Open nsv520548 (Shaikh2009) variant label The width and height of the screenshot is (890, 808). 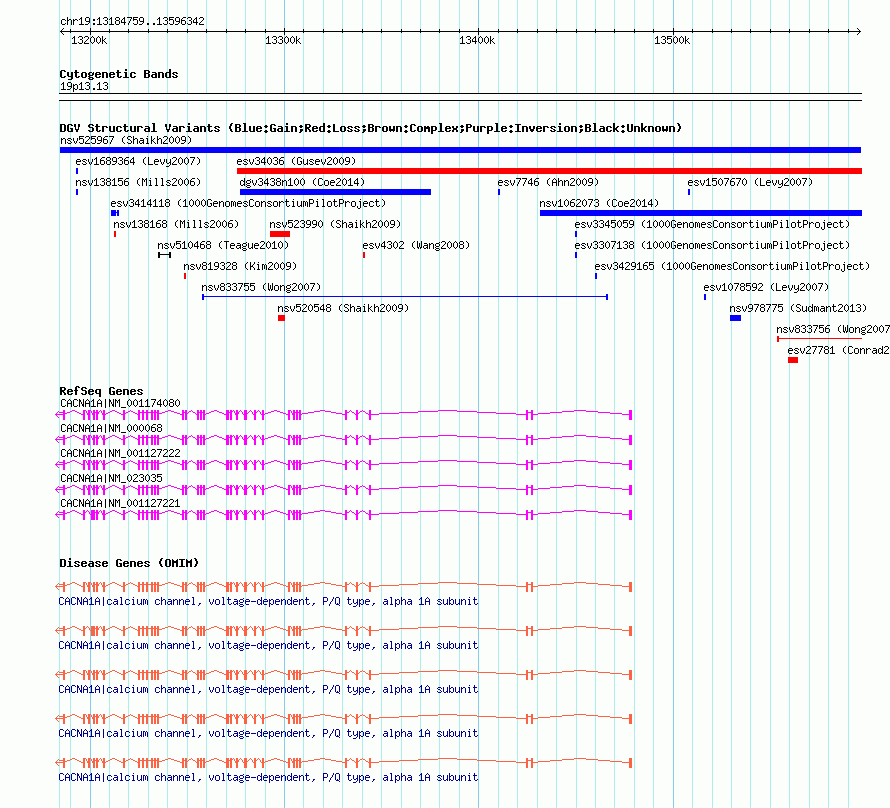tap(343, 308)
